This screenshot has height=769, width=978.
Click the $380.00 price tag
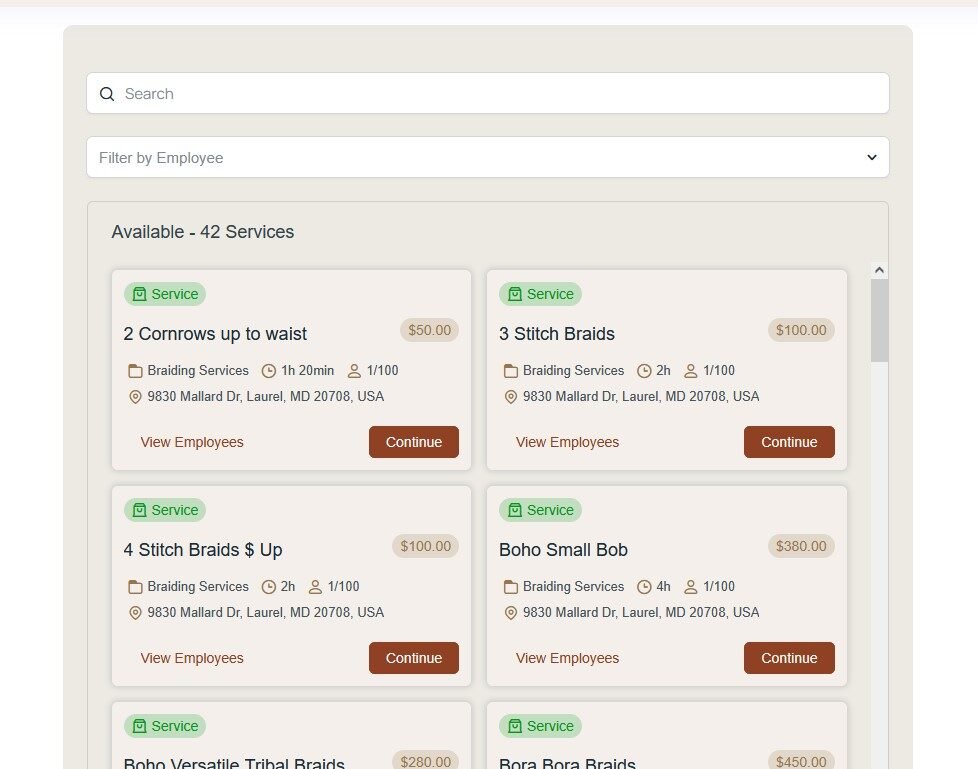point(801,546)
